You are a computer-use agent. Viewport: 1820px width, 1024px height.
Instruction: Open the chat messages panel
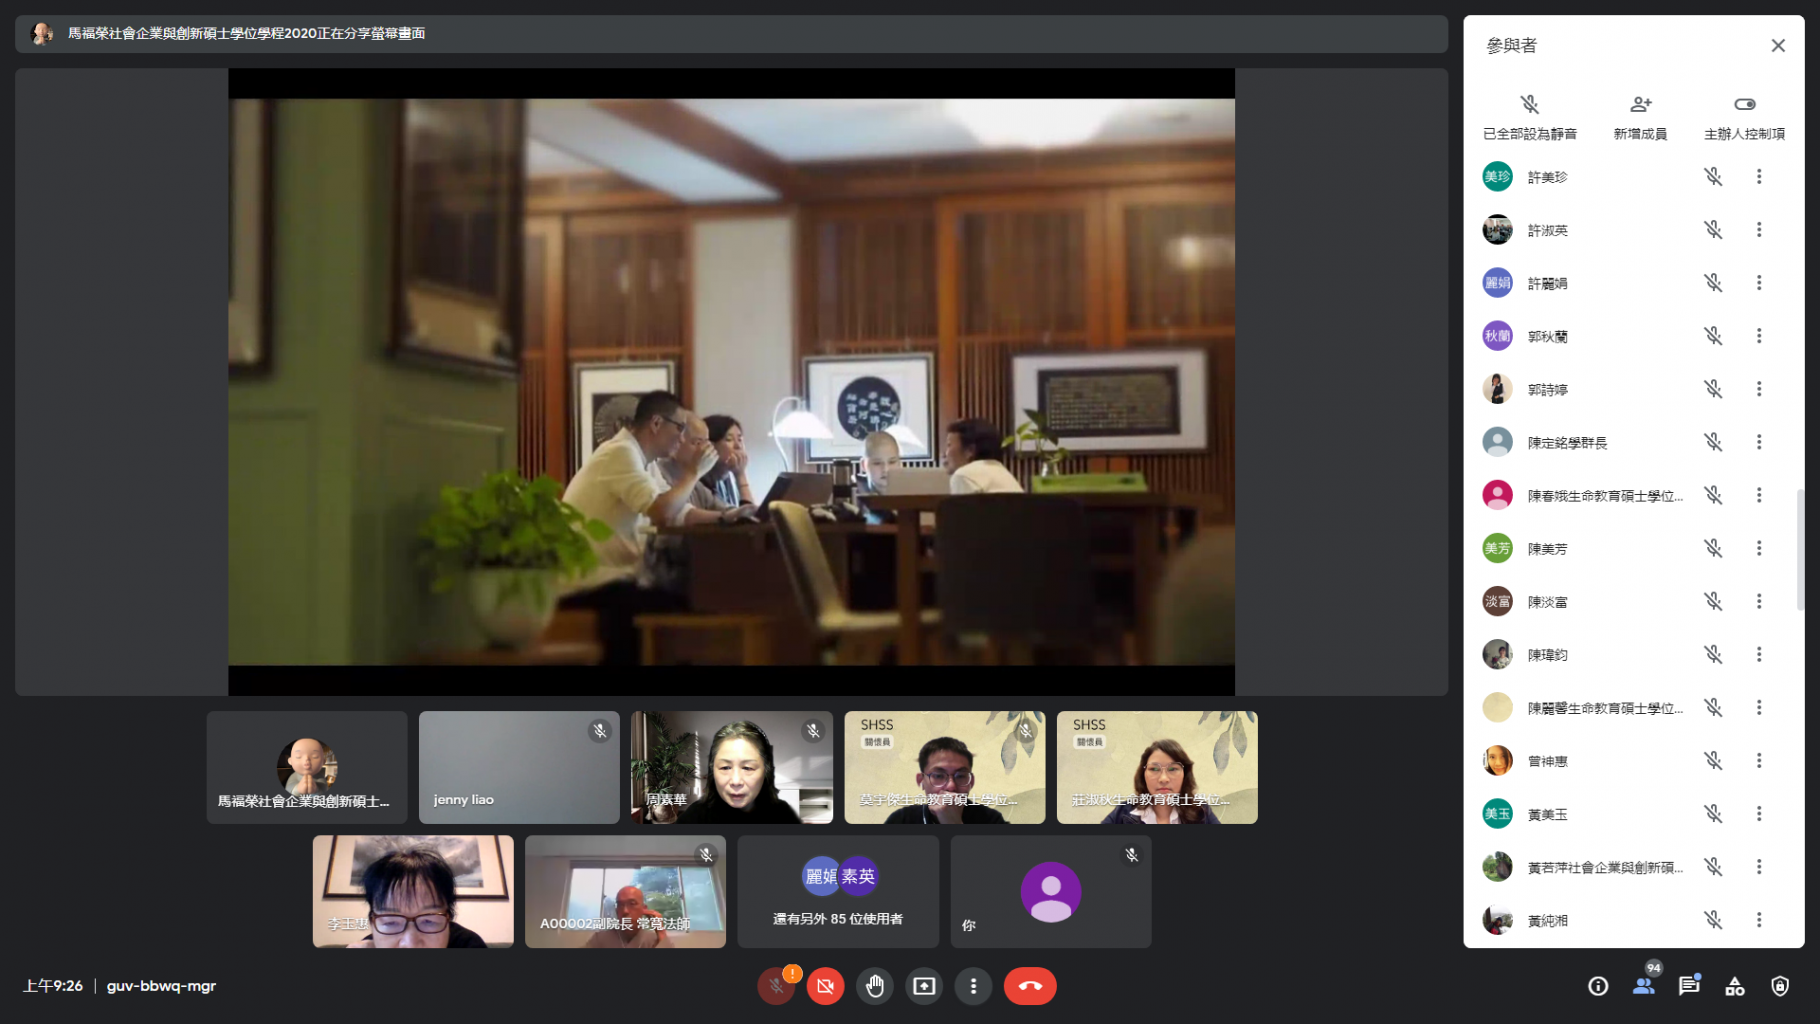pyautogui.click(x=1689, y=986)
